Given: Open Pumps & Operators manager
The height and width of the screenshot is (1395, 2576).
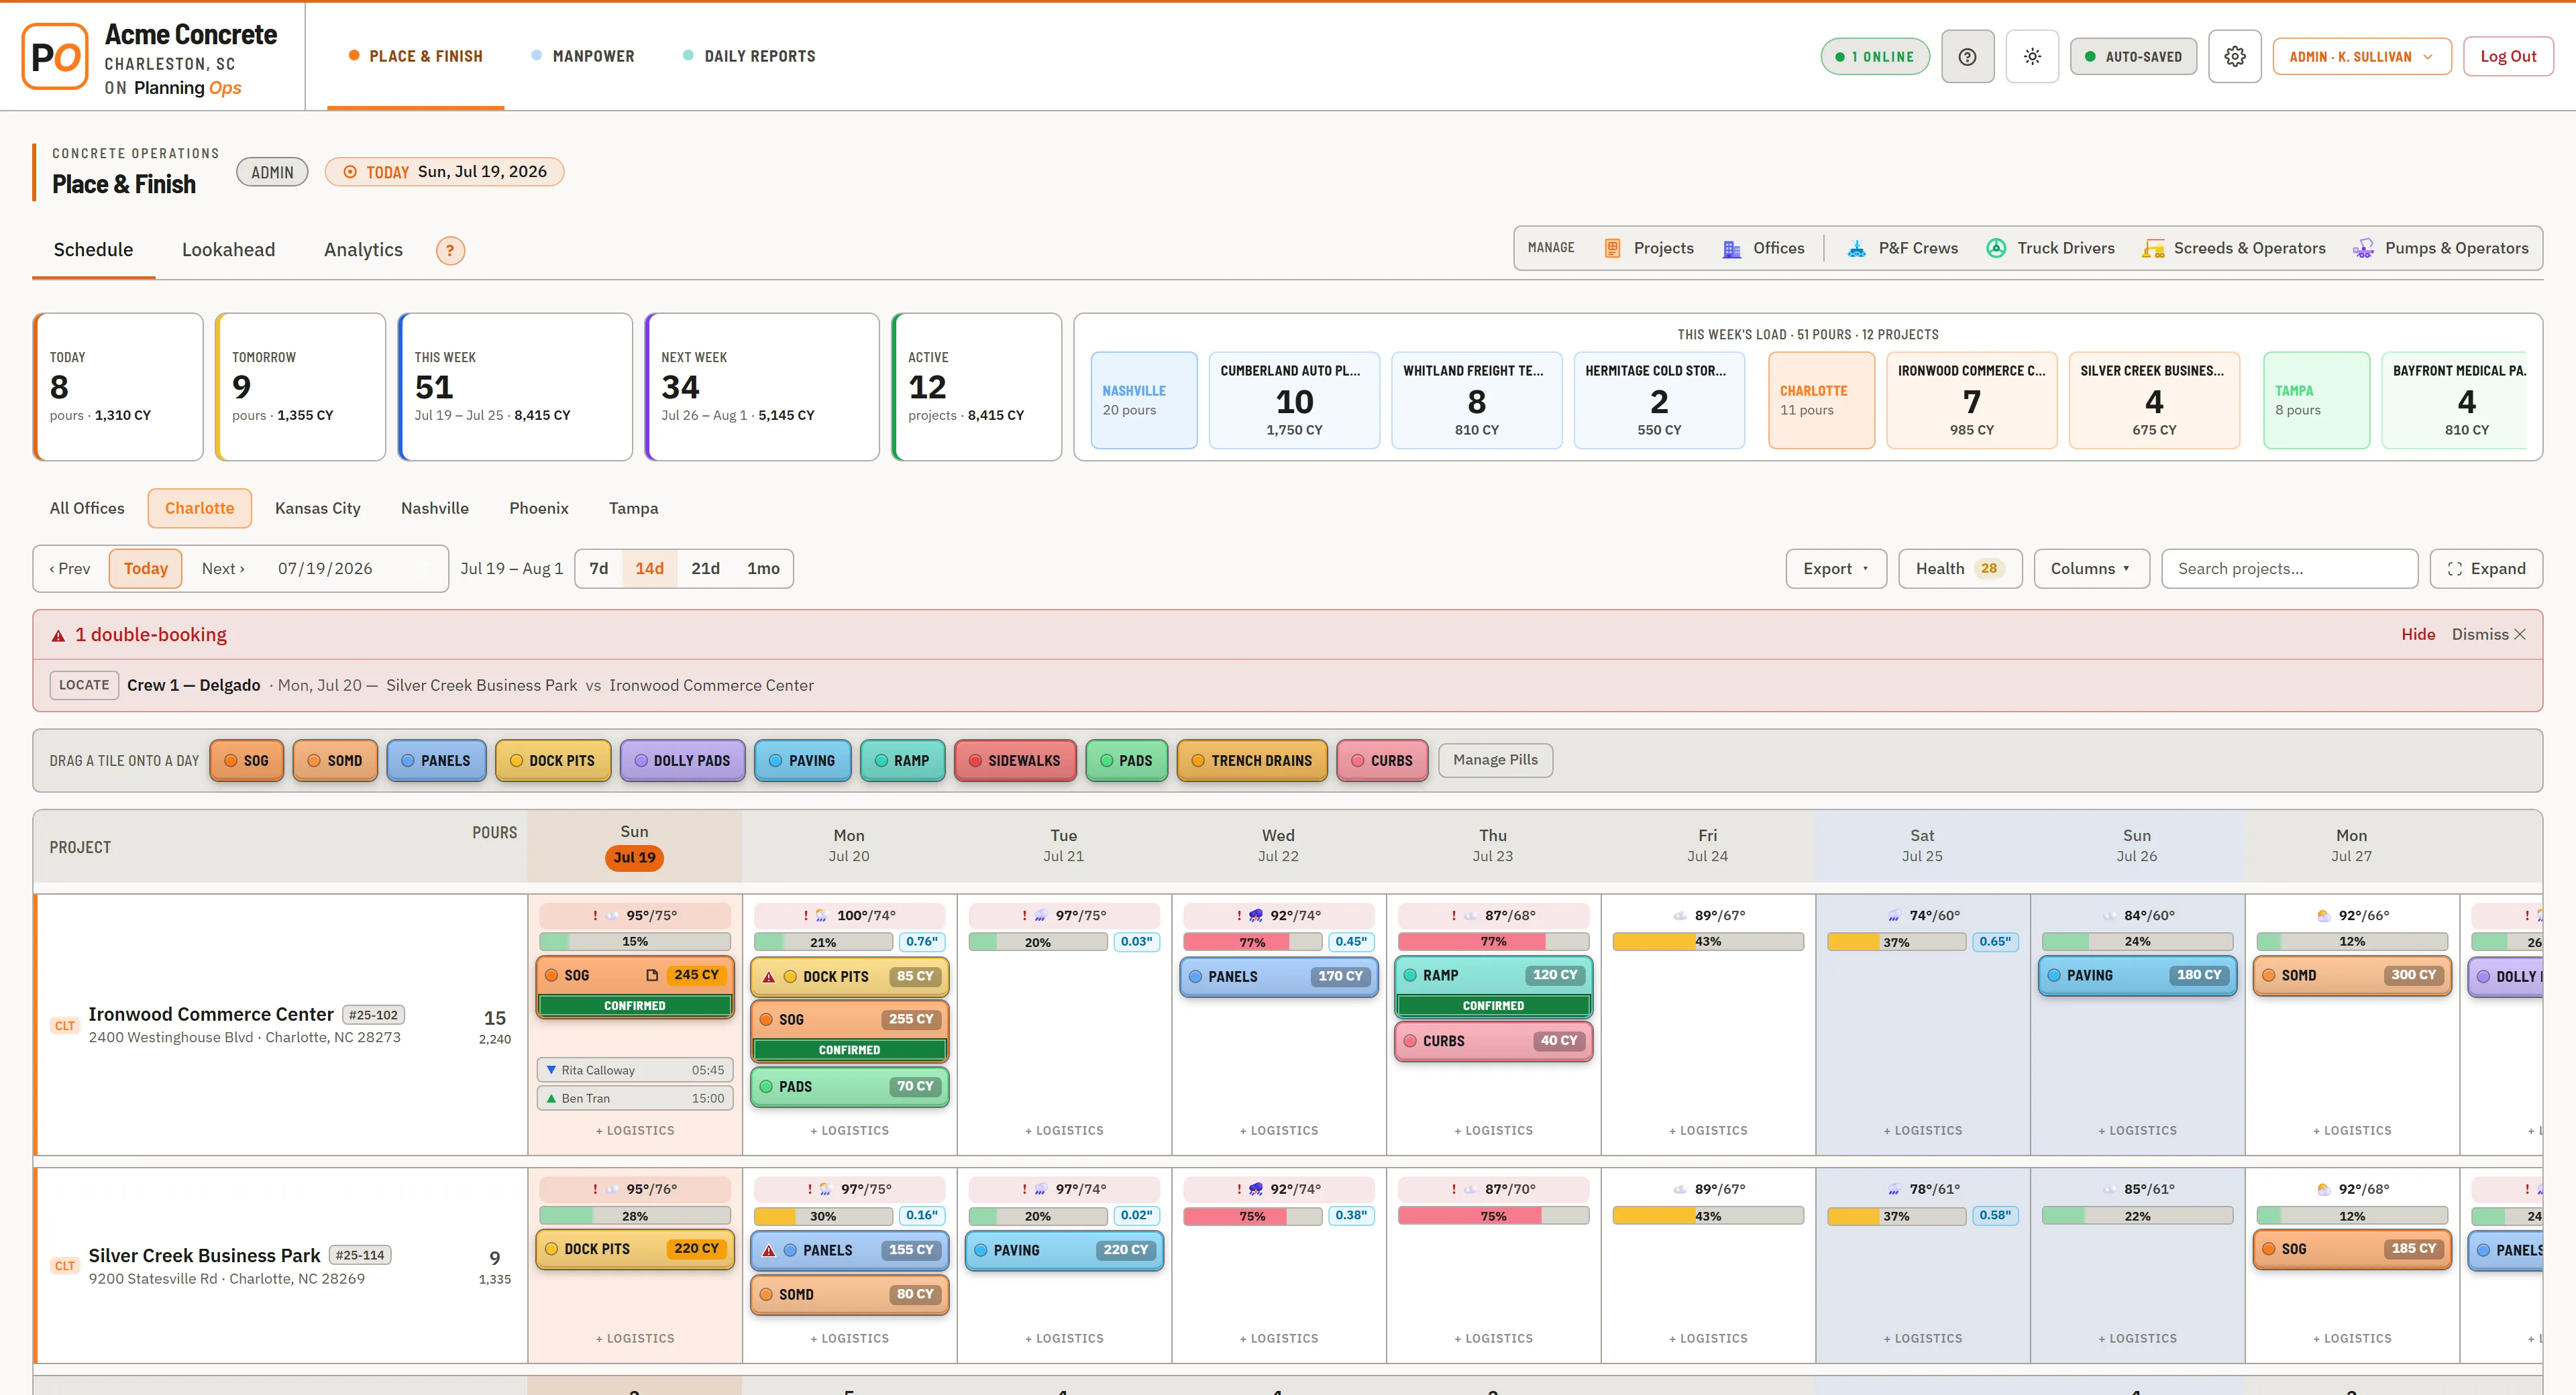Looking at the screenshot, I should click(2440, 248).
